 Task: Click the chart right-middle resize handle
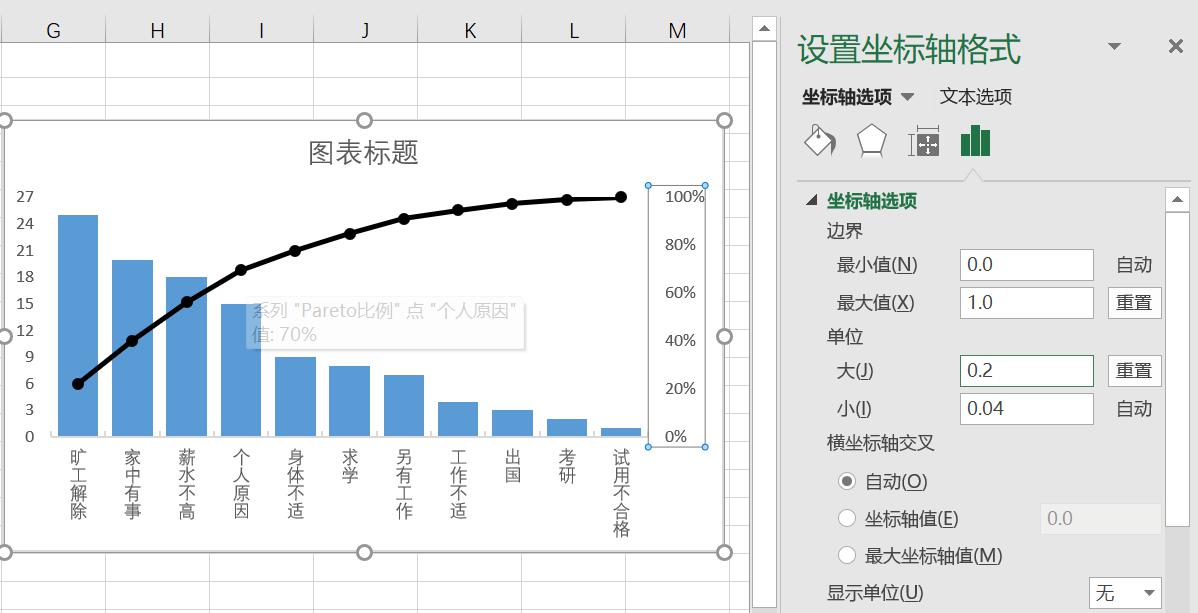pyautogui.click(x=724, y=336)
